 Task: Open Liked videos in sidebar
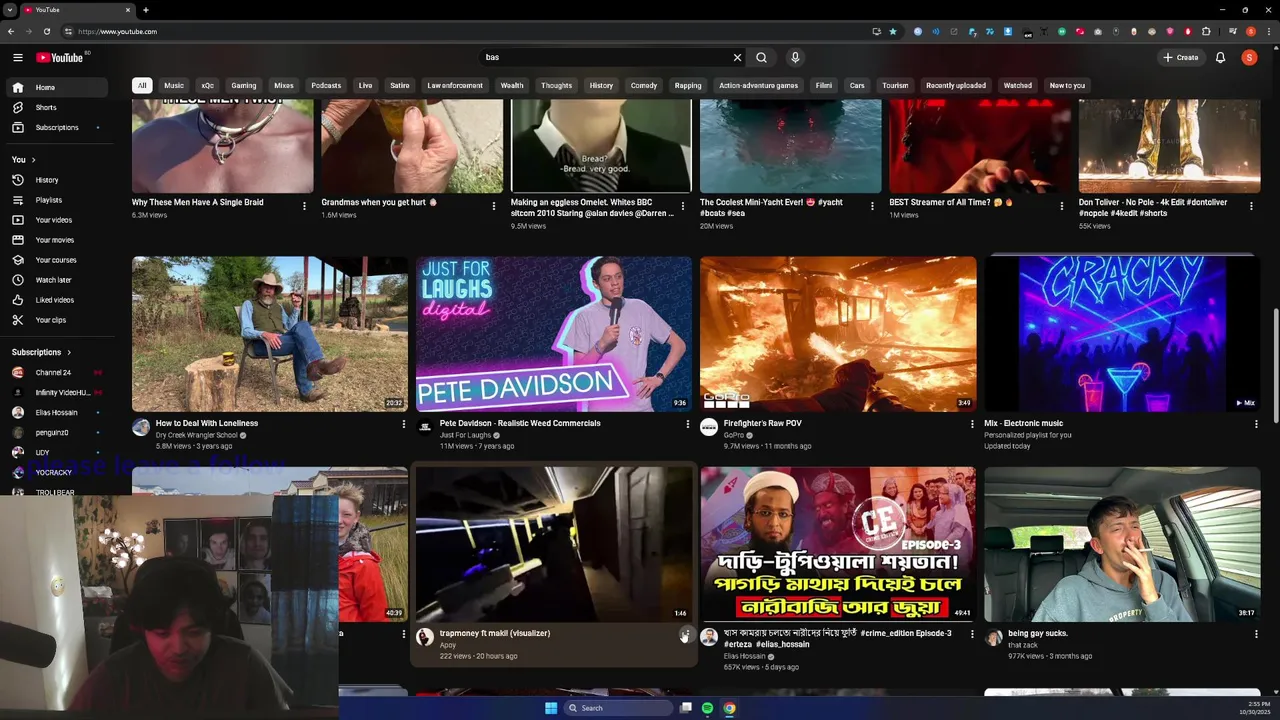point(55,300)
